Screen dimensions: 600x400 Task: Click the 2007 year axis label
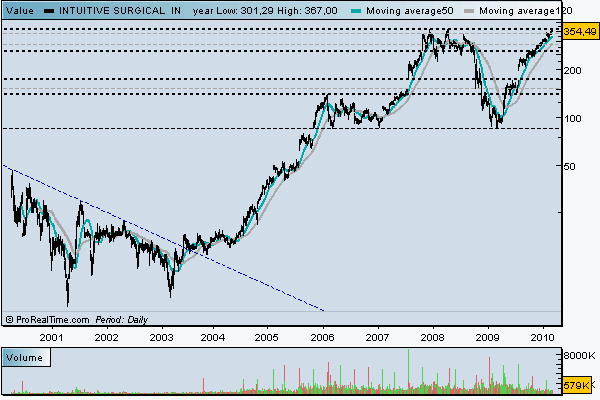click(x=377, y=337)
